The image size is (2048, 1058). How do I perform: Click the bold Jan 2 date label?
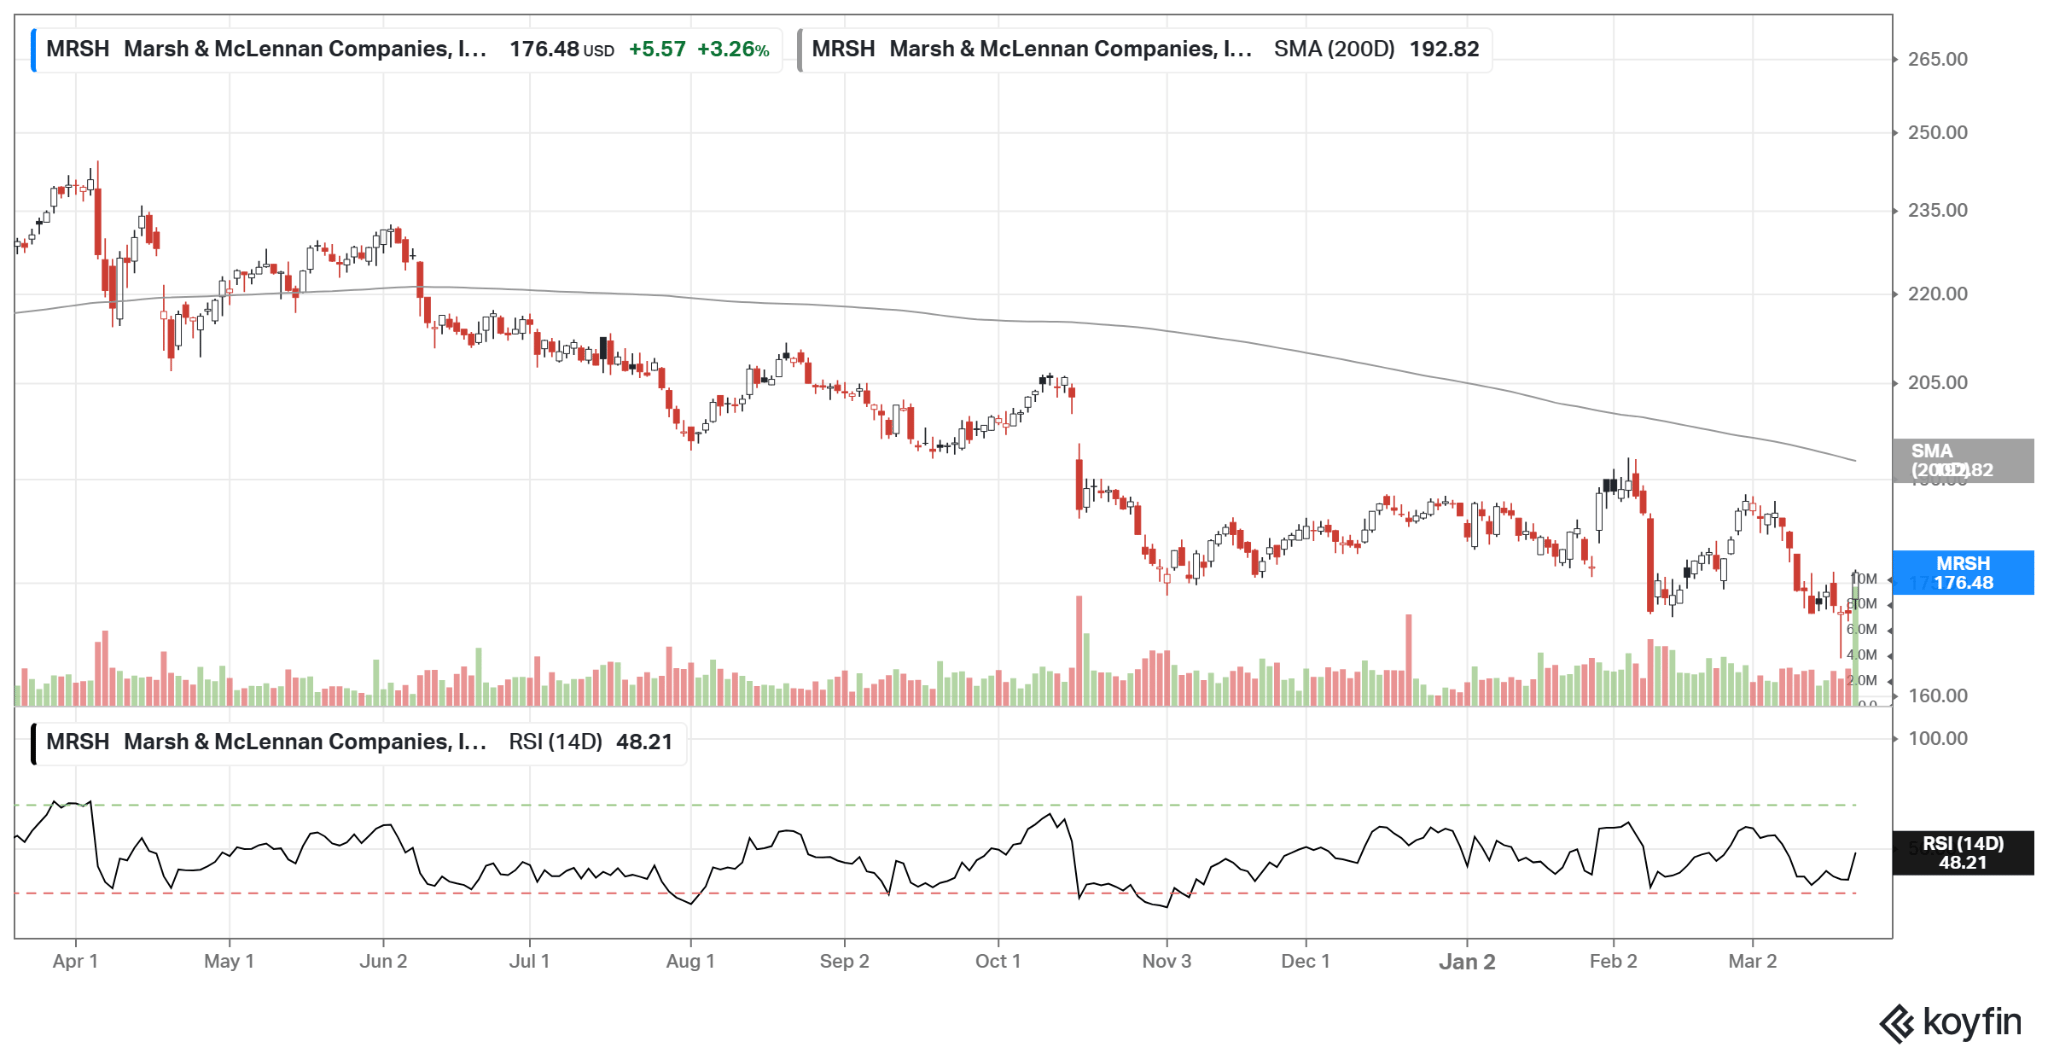point(1467,962)
